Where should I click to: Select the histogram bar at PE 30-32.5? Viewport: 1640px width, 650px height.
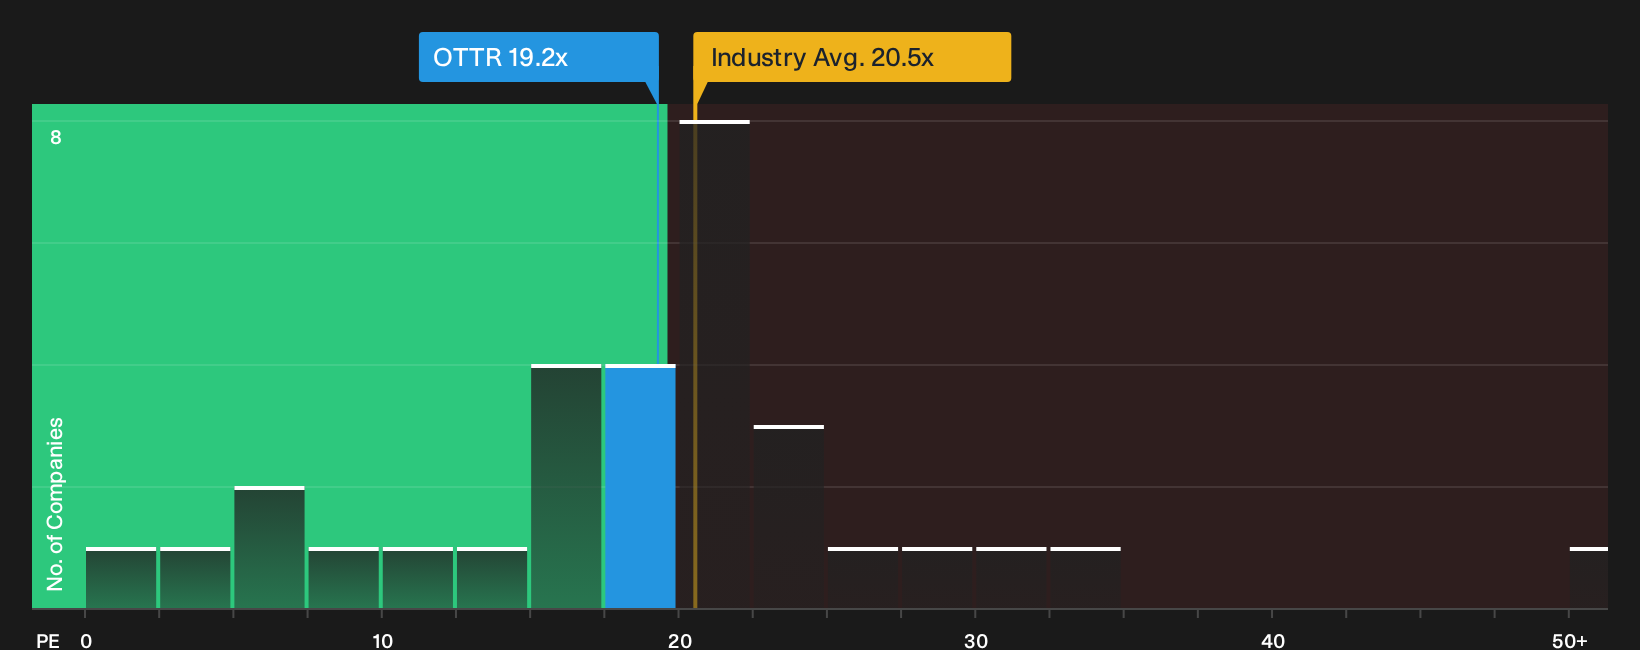click(1011, 578)
